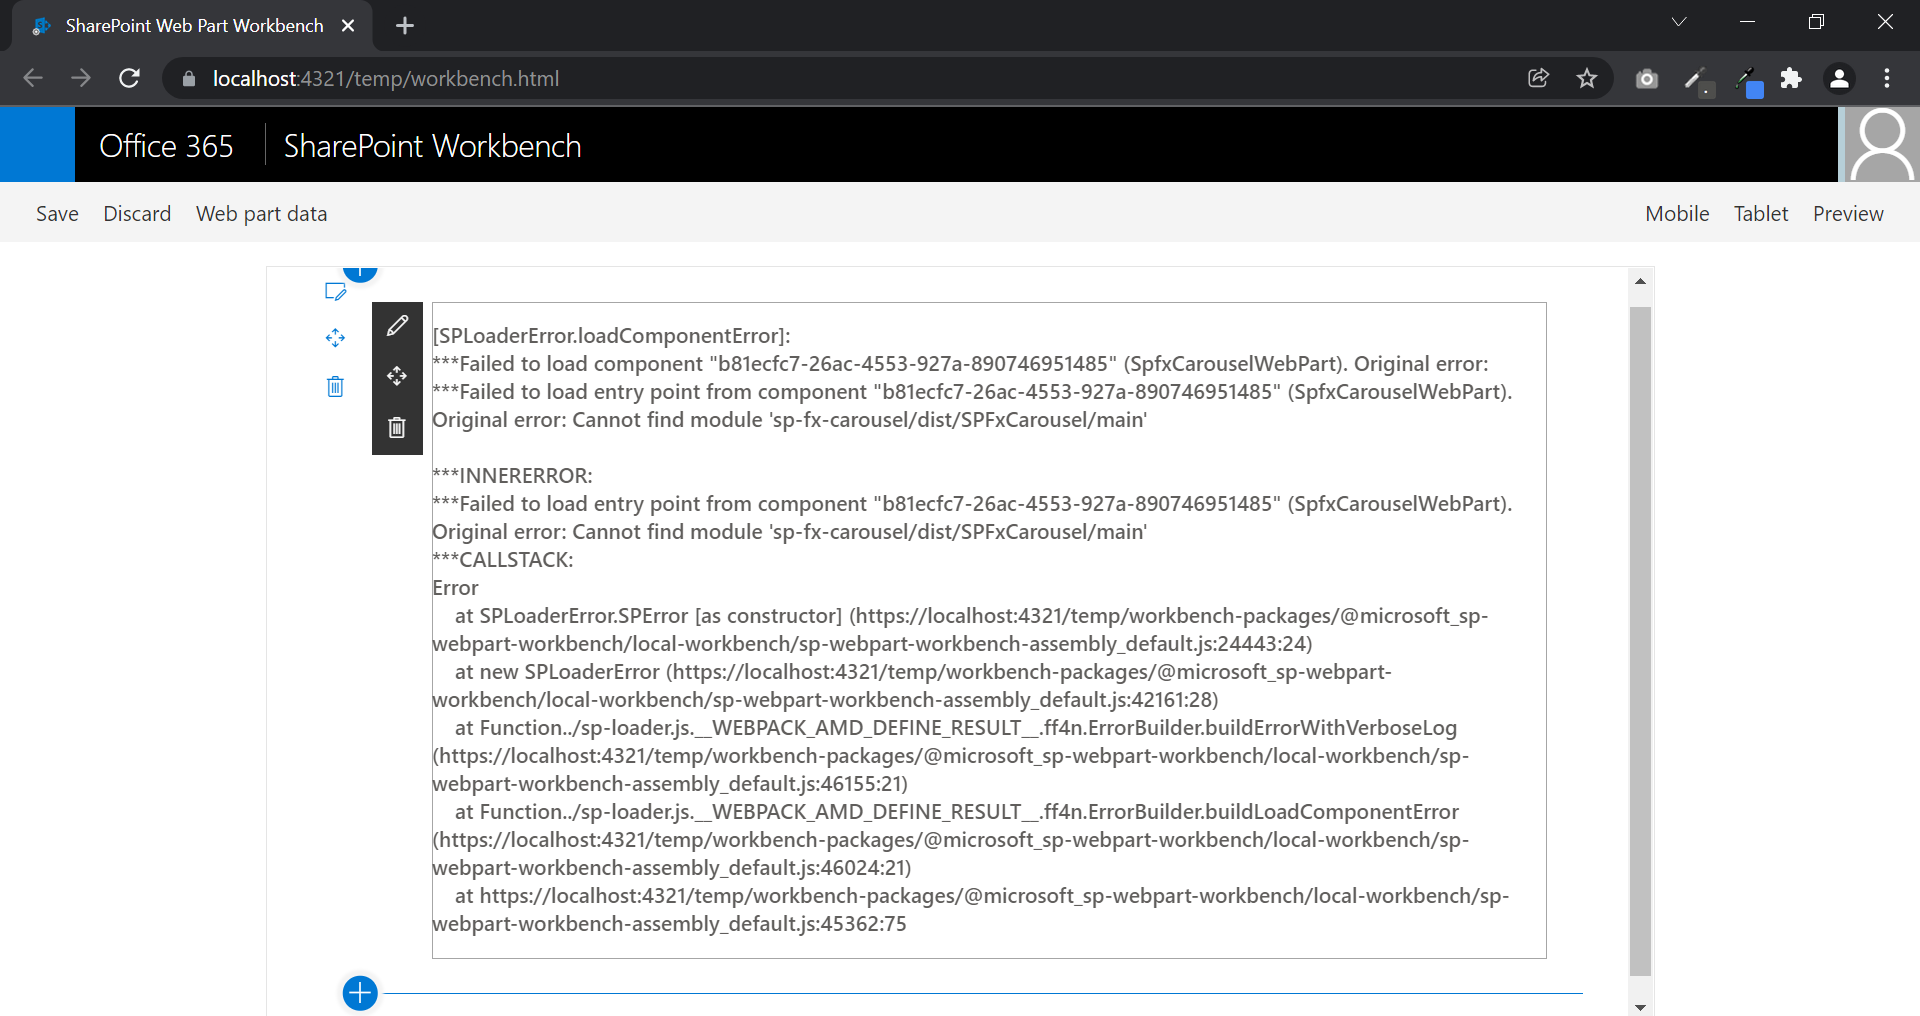Save the workbench changes

56,213
